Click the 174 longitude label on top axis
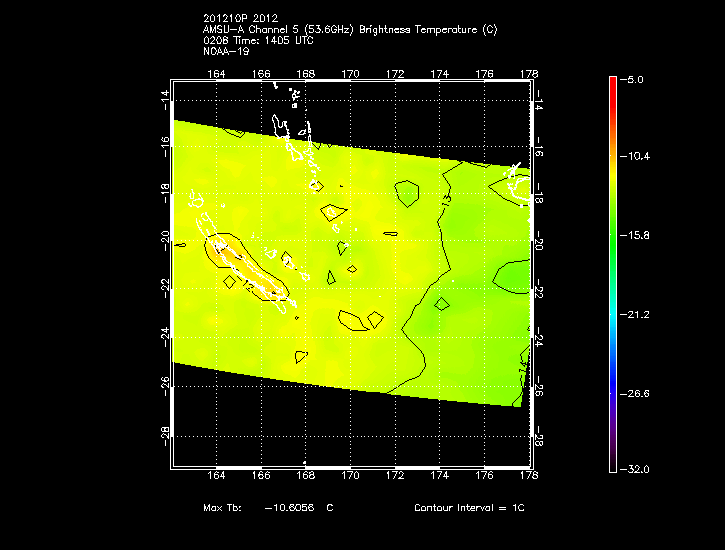Viewport: 725px width, 550px height. (439, 74)
